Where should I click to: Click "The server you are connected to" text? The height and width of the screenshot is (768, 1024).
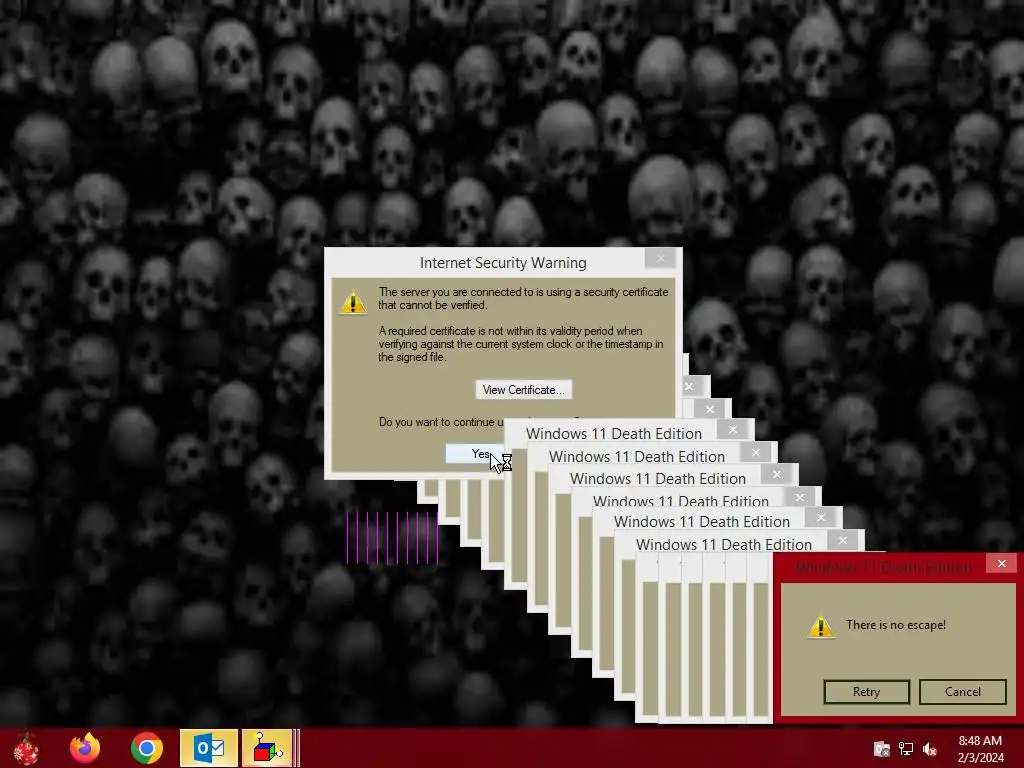coord(523,298)
